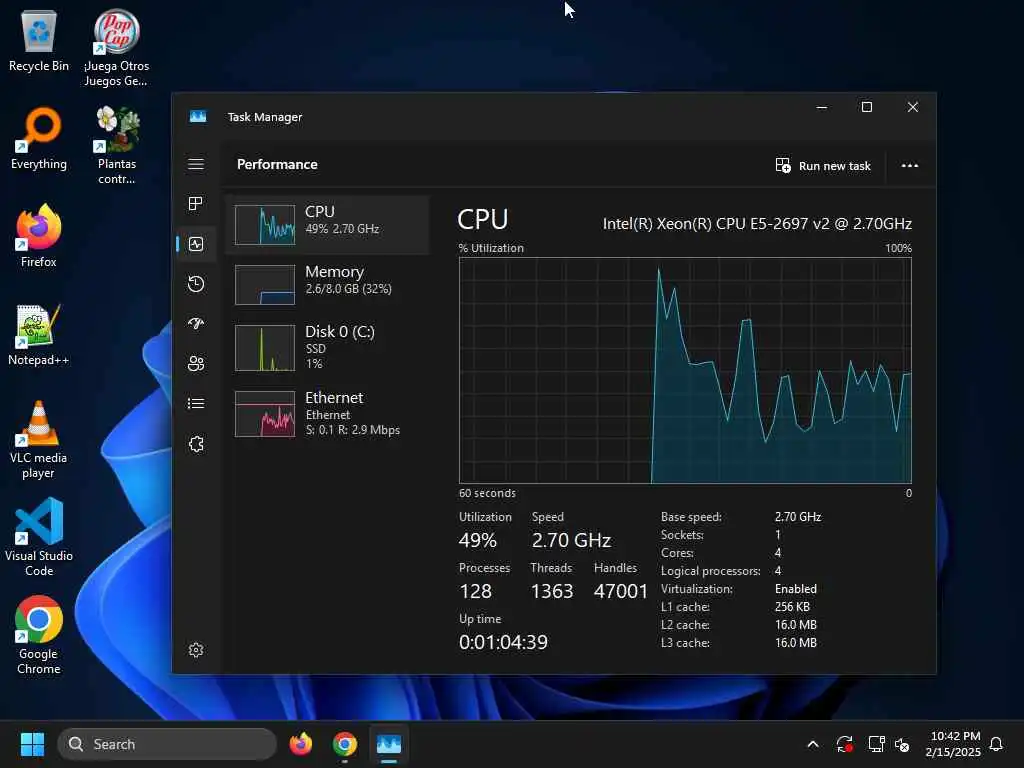The height and width of the screenshot is (768, 1024).
Task: Open Firefox from the taskbar
Action: coord(300,744)
